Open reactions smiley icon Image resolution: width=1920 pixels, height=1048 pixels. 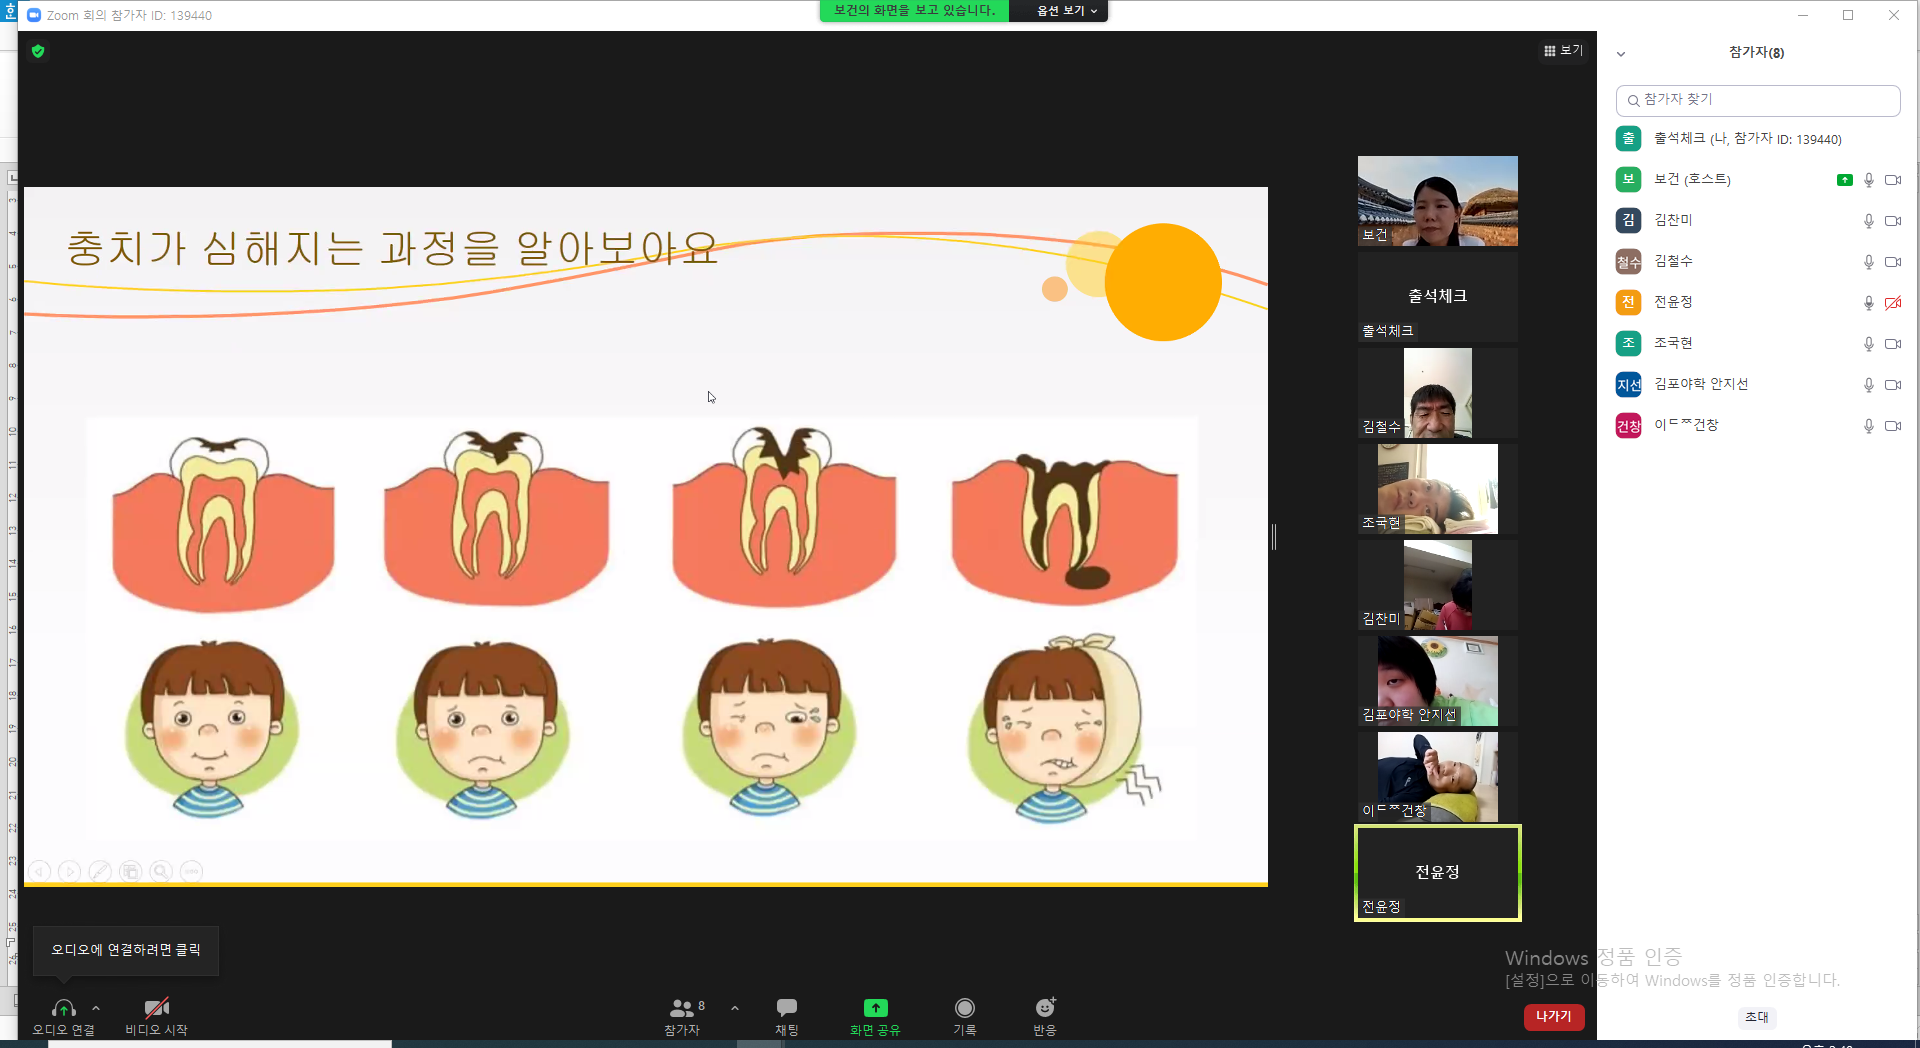coord(1045,1007)
